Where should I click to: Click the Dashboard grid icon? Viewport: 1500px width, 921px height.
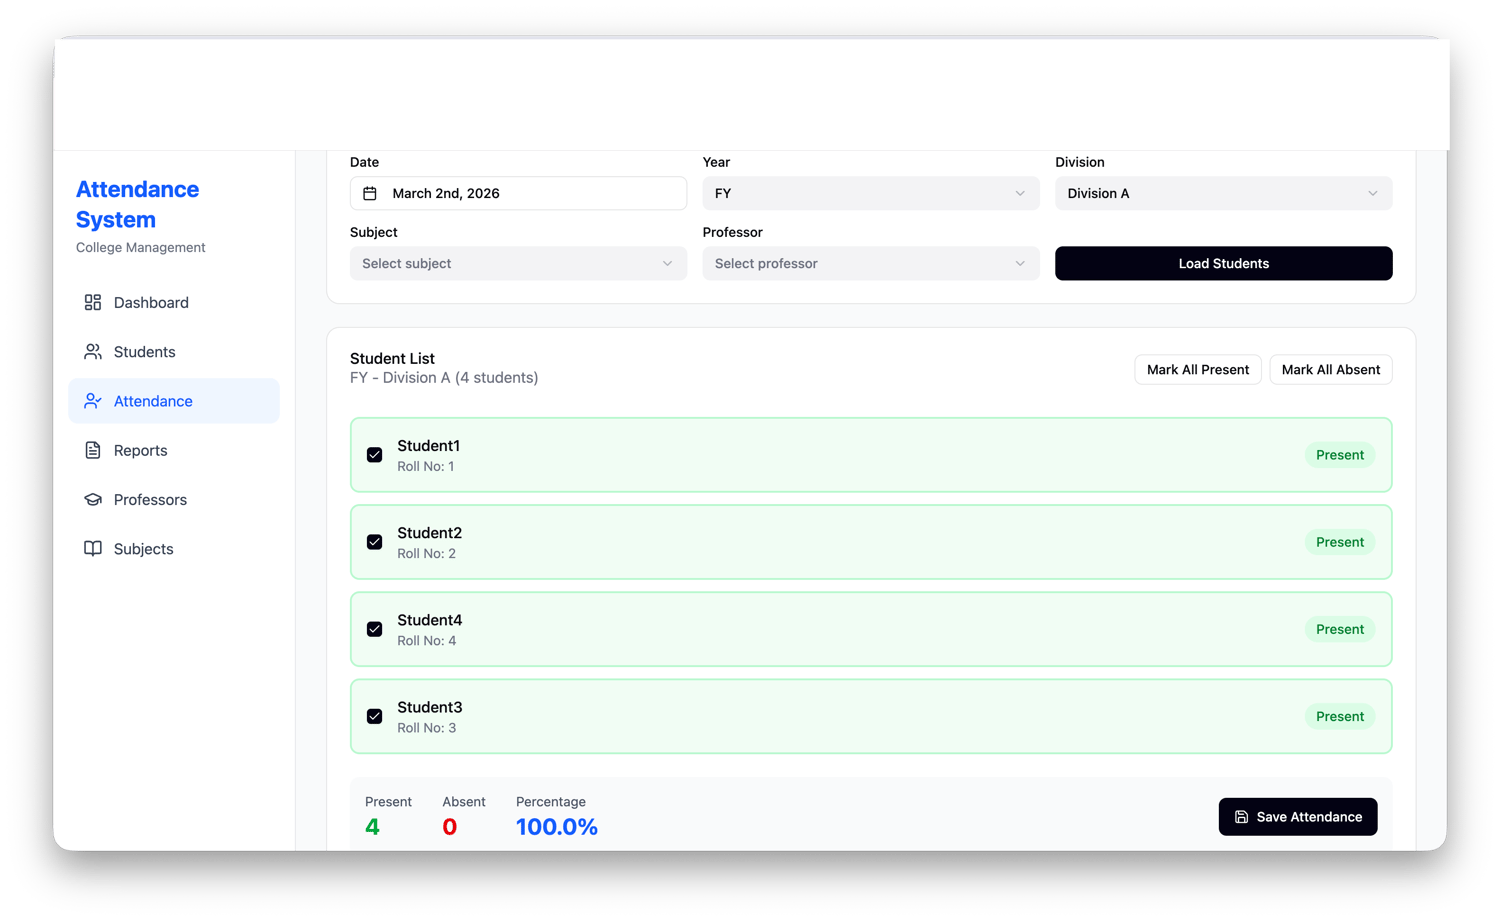click(93, 302)
